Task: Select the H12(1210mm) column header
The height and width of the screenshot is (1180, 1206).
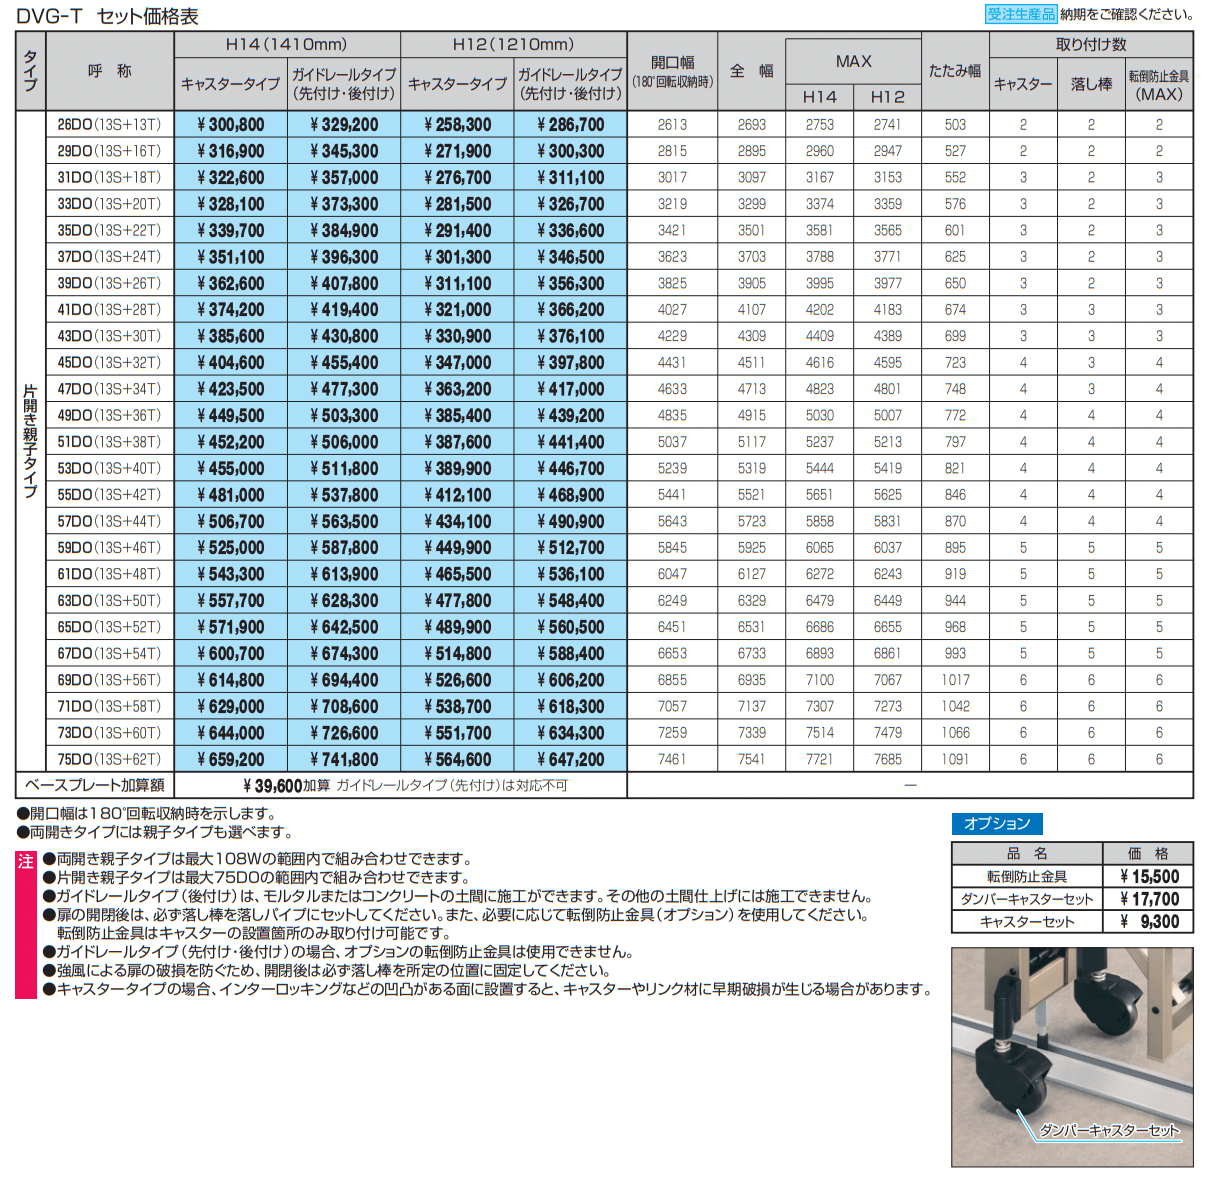Action: (513, 44)
